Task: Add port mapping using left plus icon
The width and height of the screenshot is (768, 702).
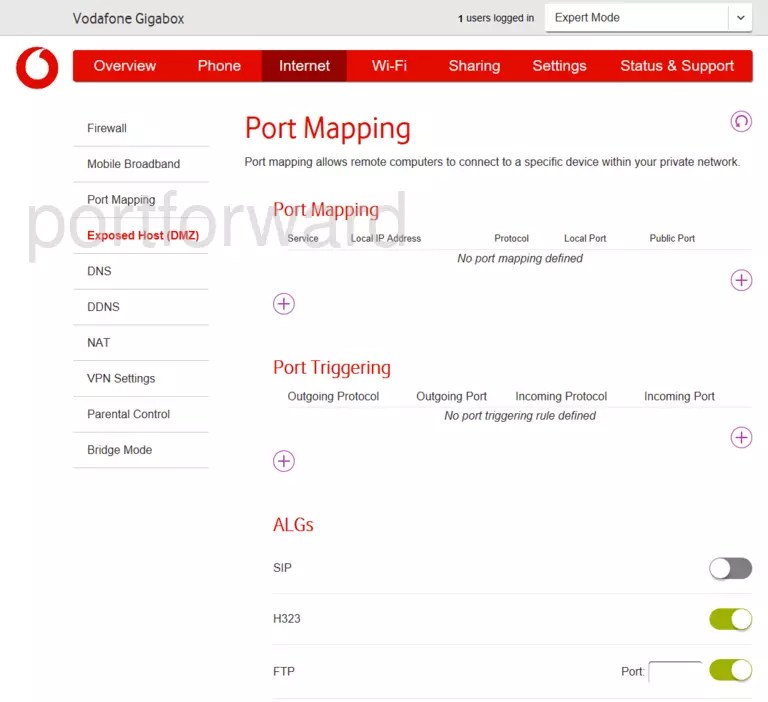Action: tap(284, 304)
